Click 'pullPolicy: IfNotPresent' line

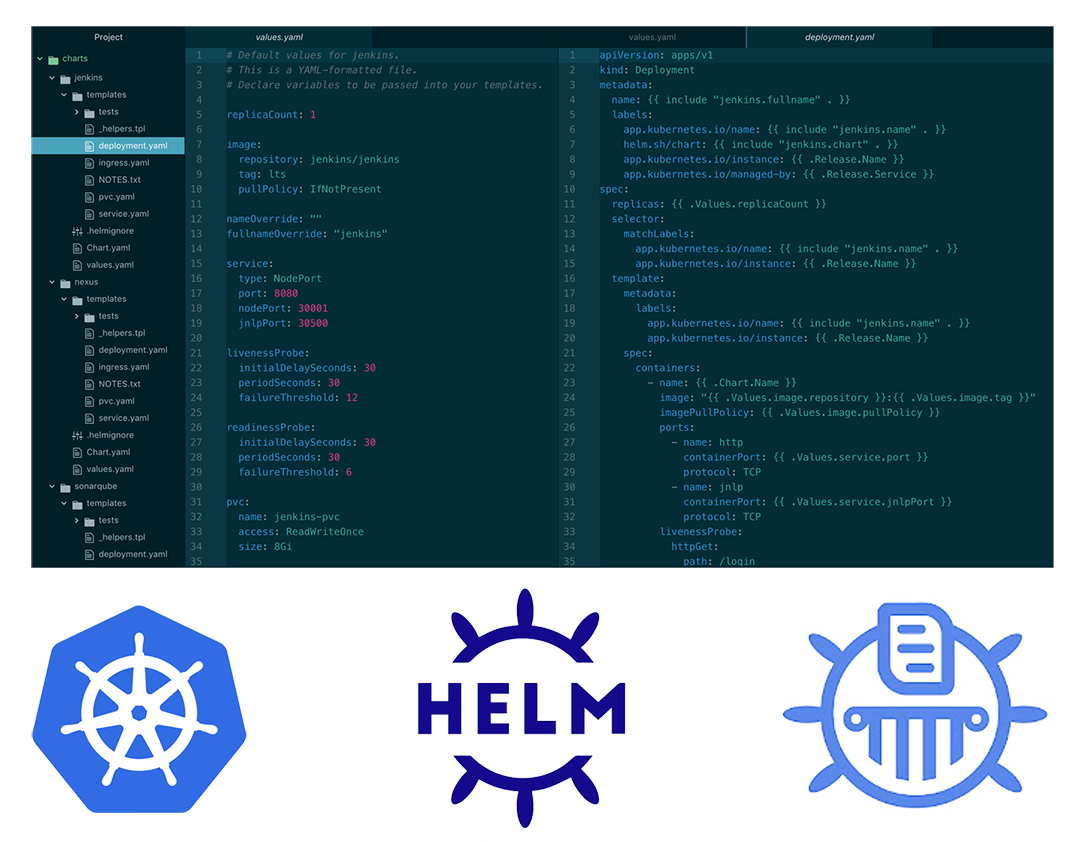[310, 189]
